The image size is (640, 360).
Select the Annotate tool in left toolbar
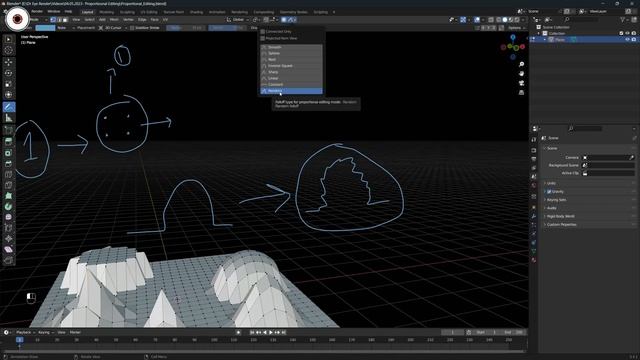9,107
